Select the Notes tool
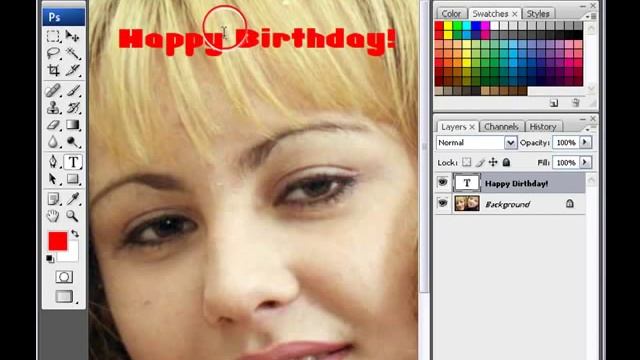 tap(53, 199)
